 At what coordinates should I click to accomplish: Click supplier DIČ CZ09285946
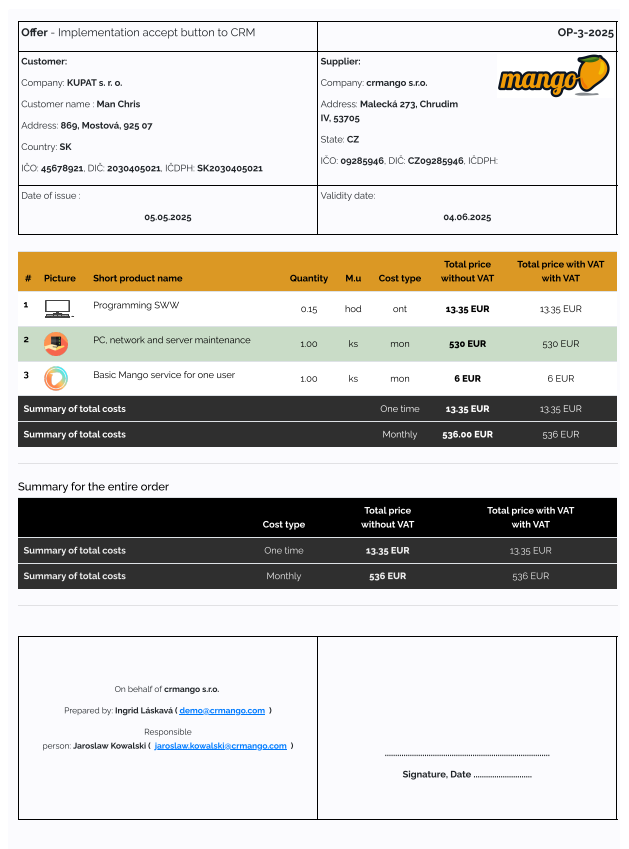(436, 161)
